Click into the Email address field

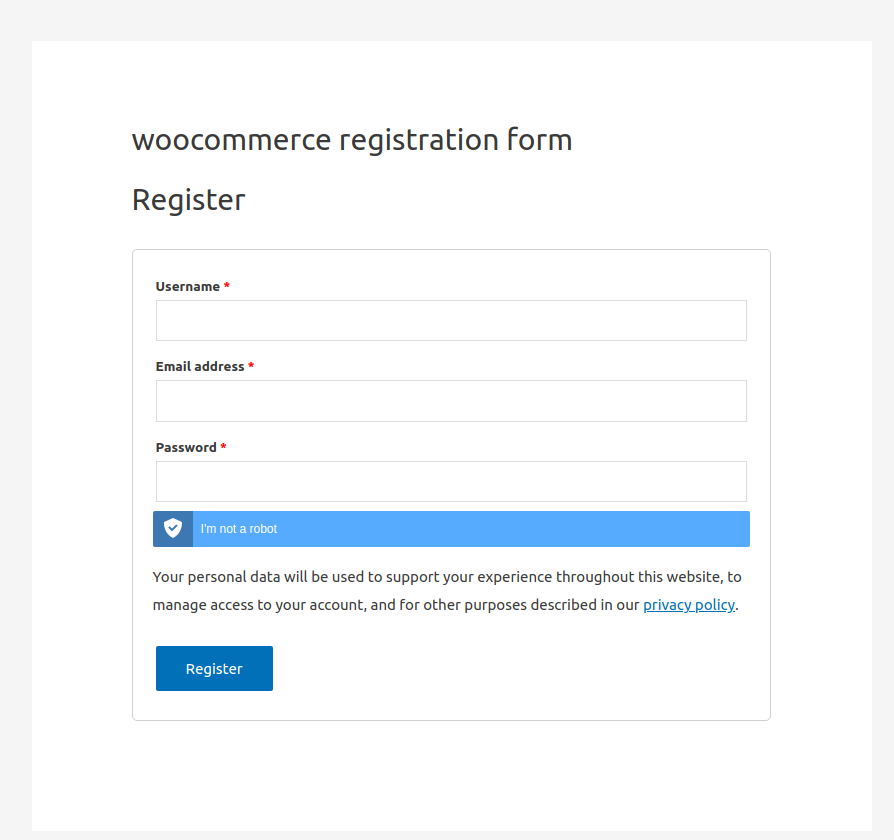point(451,401)
